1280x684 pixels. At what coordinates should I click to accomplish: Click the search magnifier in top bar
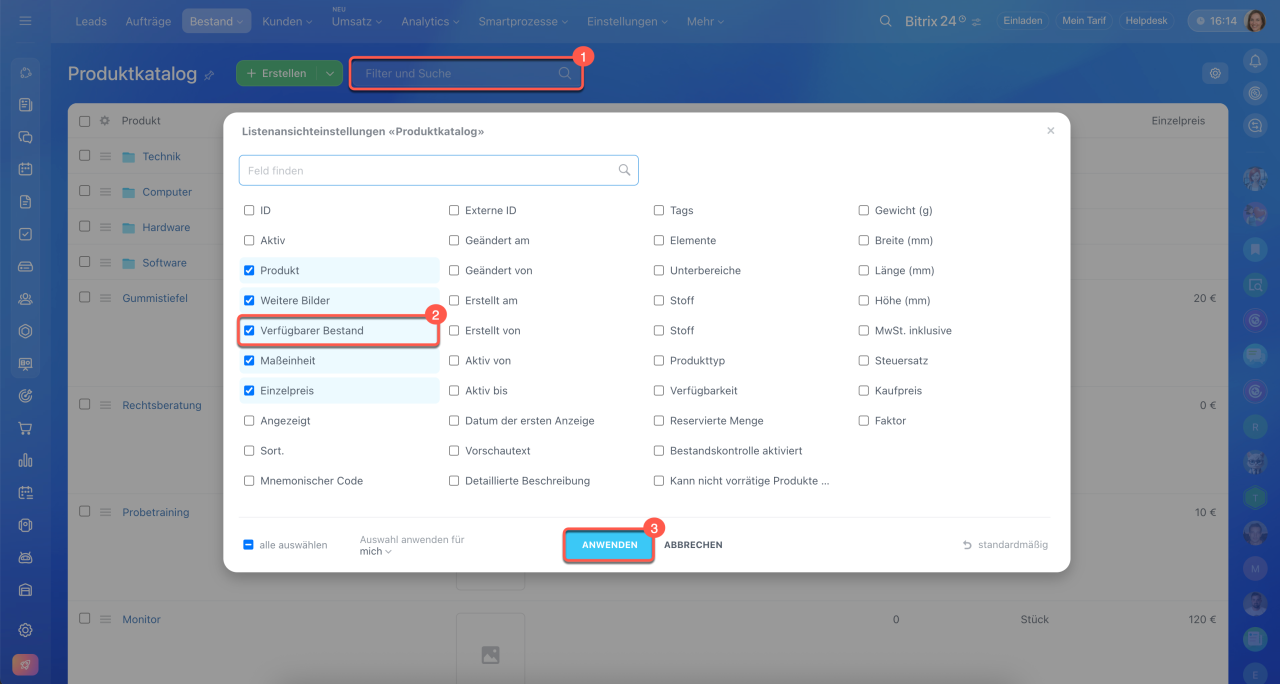[x=885, y=21]
